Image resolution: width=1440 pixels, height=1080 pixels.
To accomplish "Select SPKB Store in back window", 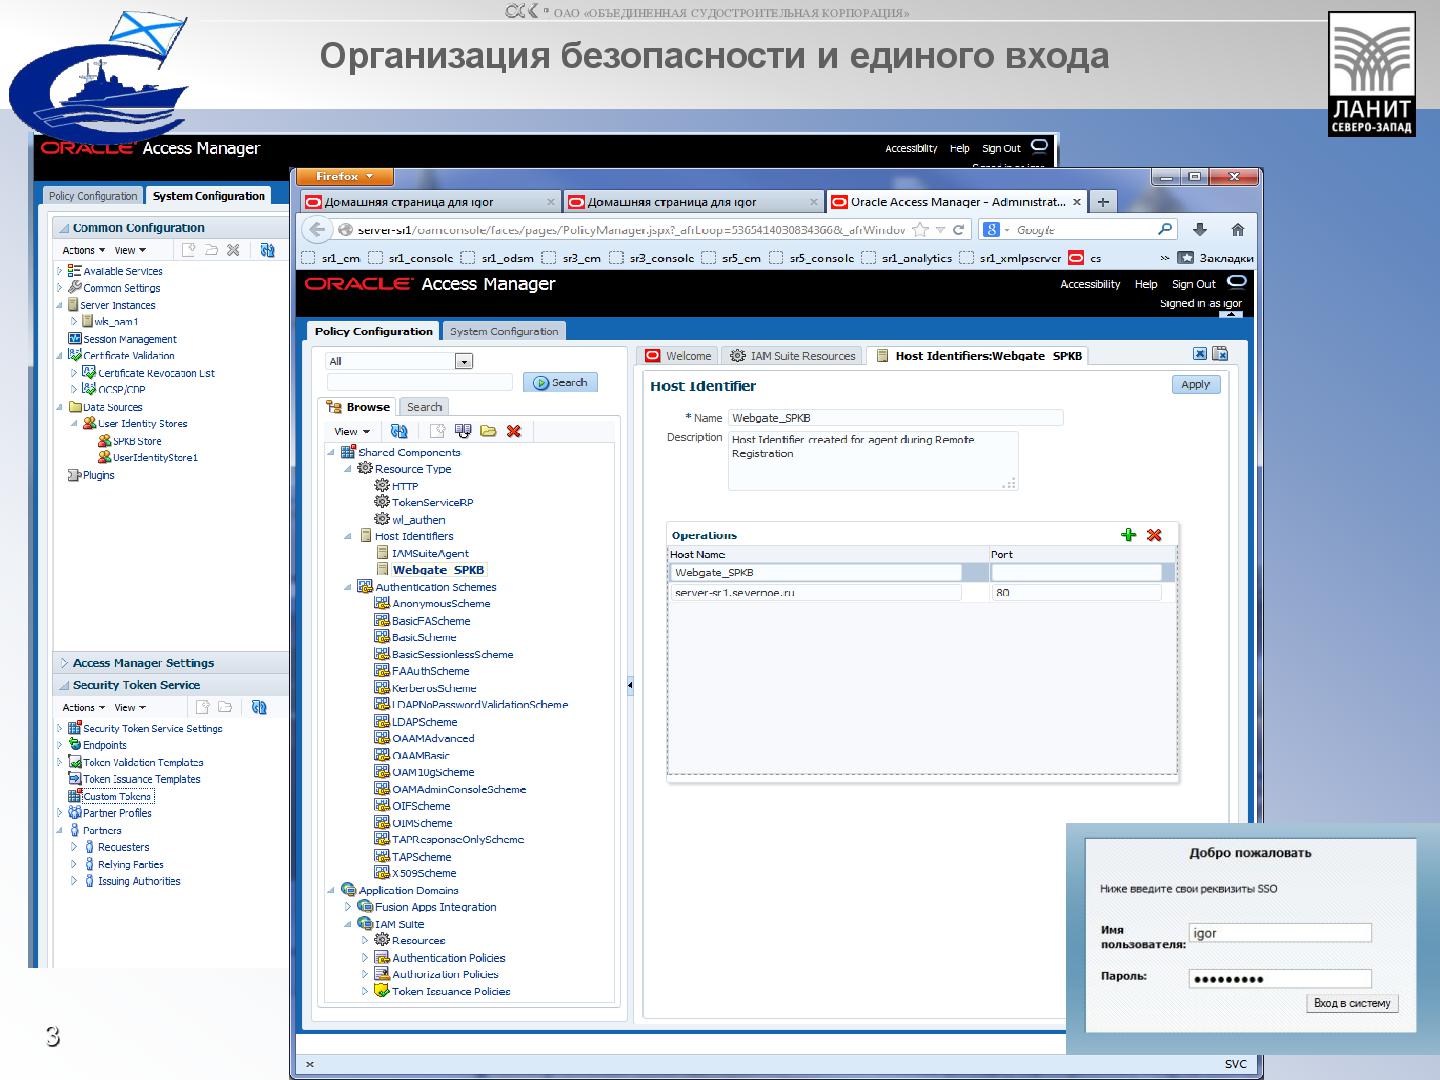I will [x=137, y=441].
